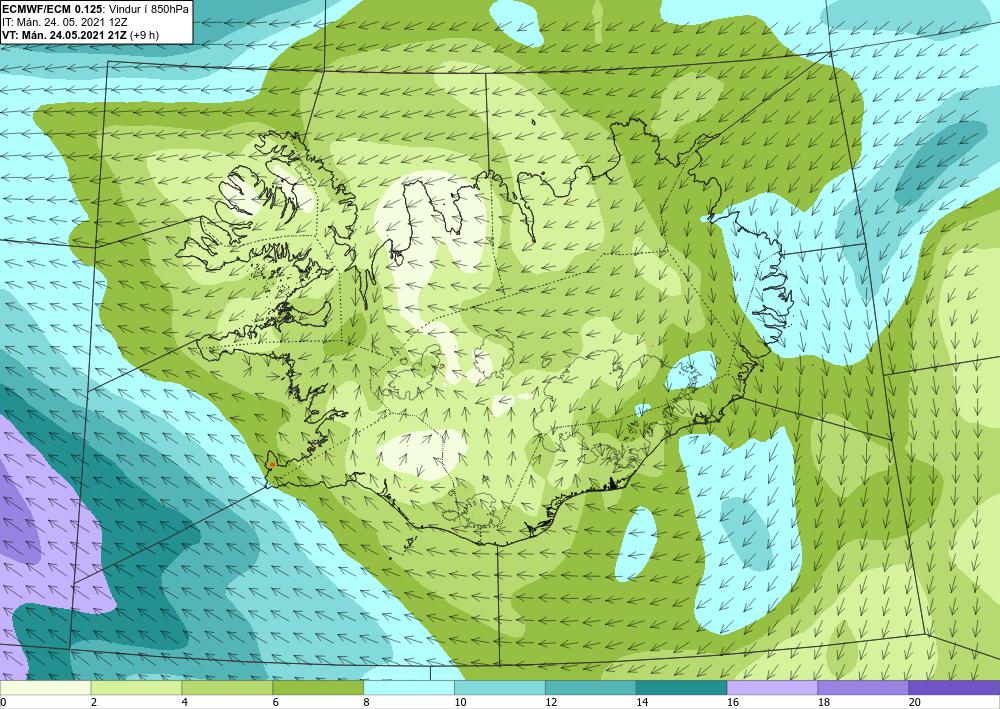Viewport: 1000px width, 709px height.
Task: Select the palest 0–2 legend color swatch
Action: coord(45,688)
